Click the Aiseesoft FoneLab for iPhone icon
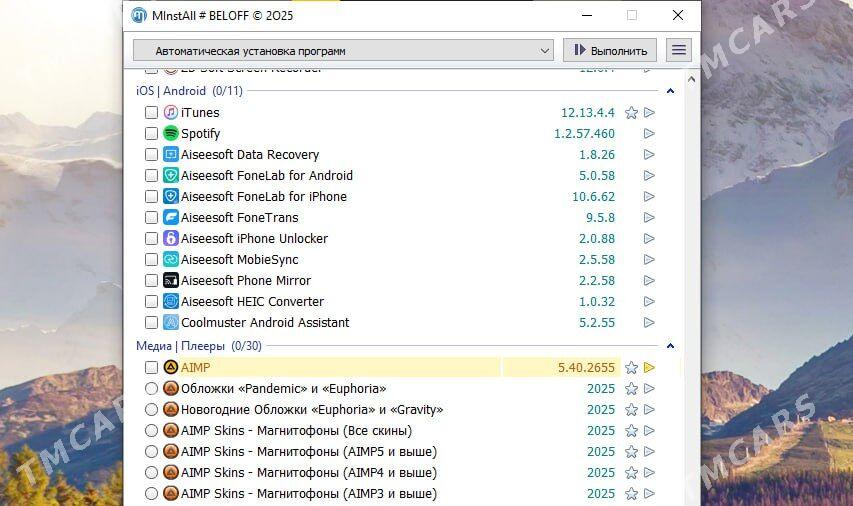 (x=171, y=196)
